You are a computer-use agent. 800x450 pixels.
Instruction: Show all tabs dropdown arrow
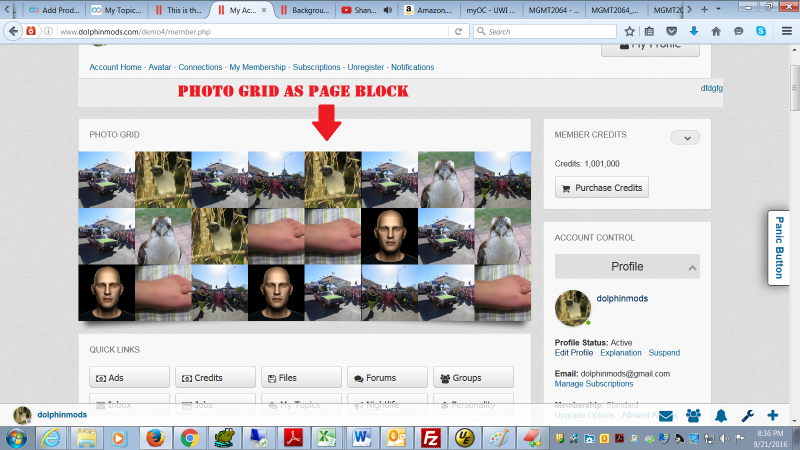[x=718, y=9]
